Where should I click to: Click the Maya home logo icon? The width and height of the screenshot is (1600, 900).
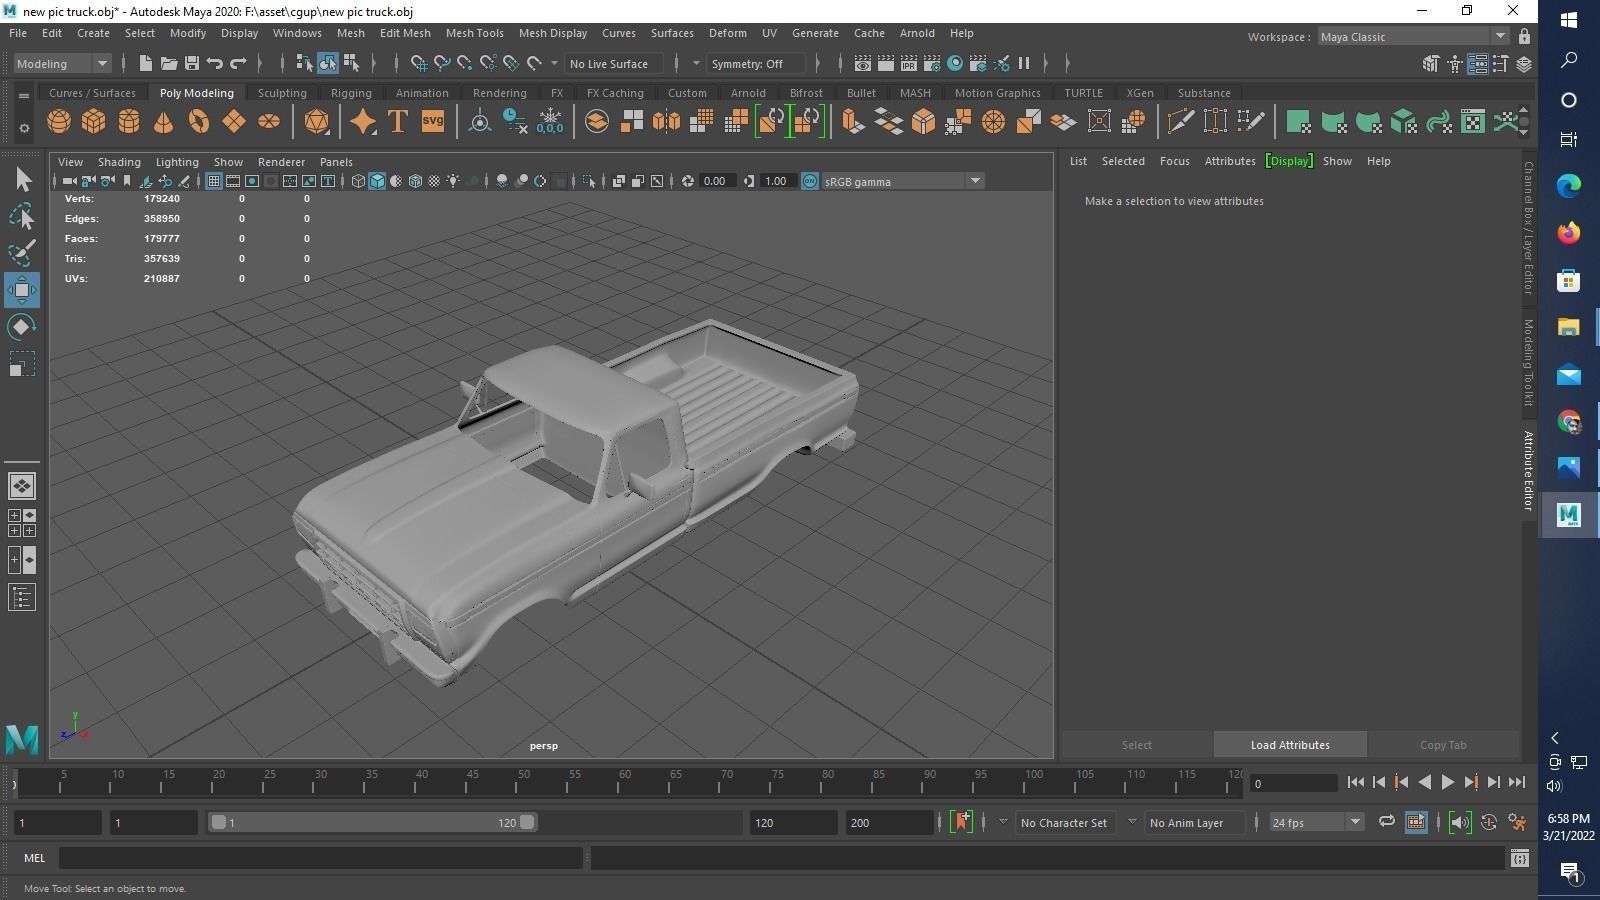[x=22, y=740]
